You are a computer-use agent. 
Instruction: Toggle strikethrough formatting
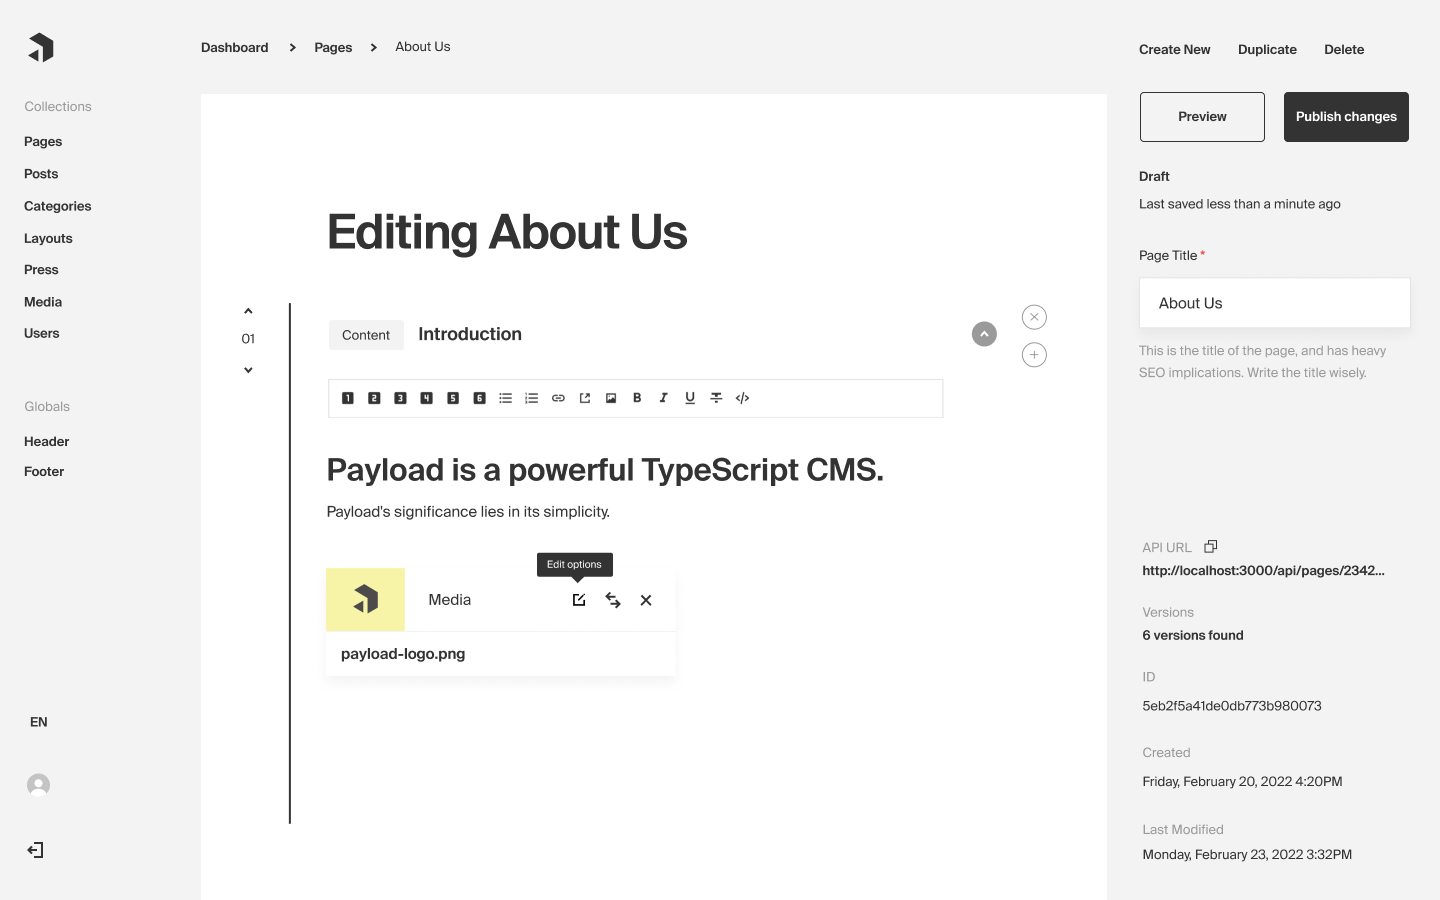tap(716, 398)
